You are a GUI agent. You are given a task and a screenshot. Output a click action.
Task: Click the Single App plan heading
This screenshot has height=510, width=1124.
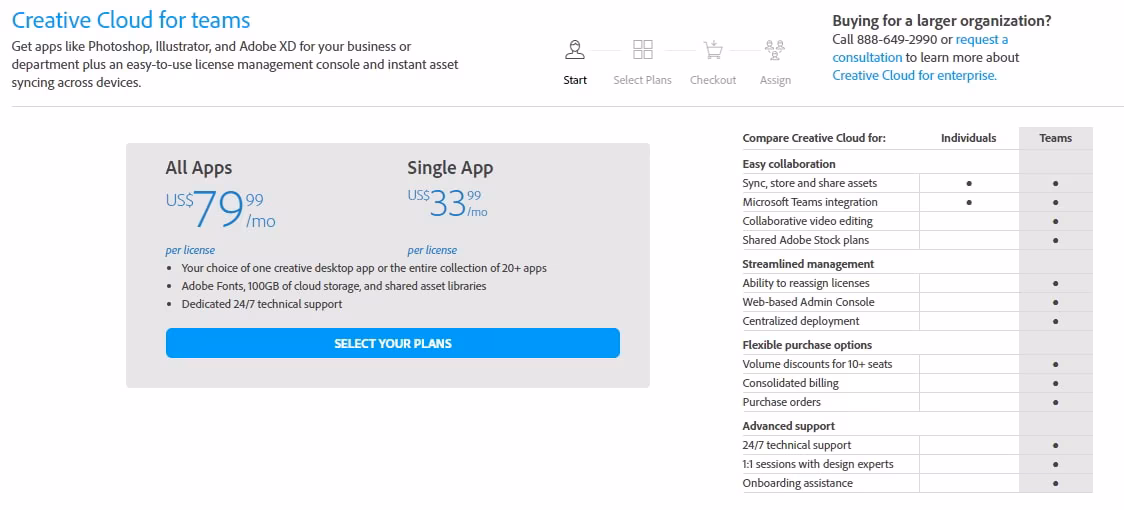click(450, 168)
